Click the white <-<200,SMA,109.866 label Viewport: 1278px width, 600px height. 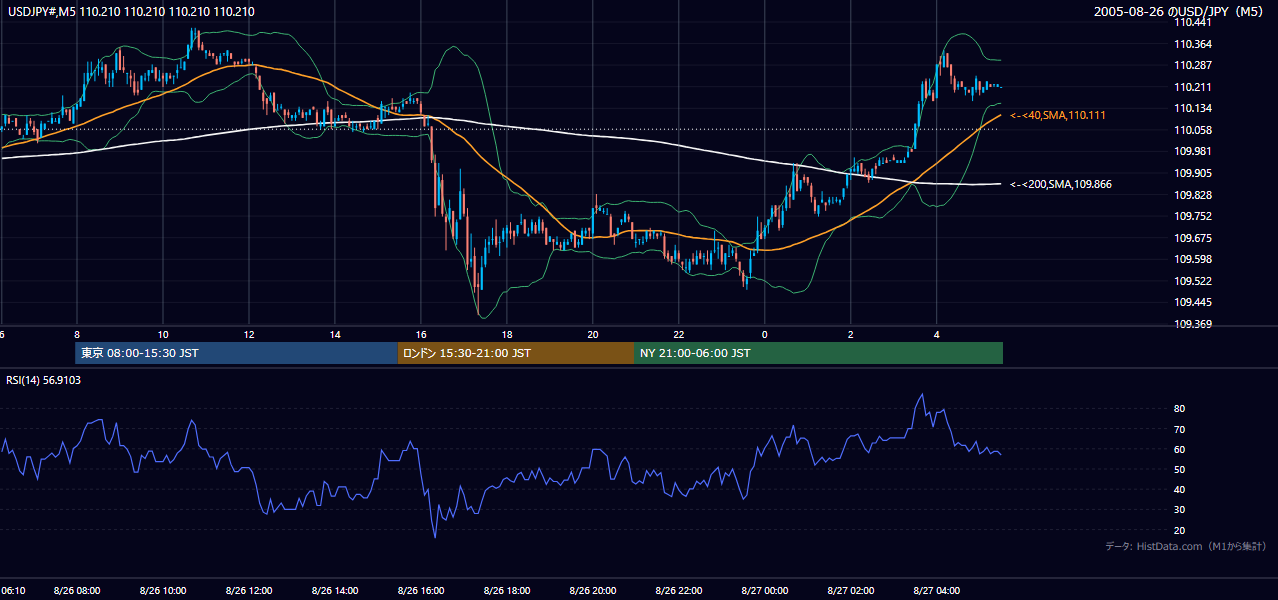click(x=1060, y=184)
